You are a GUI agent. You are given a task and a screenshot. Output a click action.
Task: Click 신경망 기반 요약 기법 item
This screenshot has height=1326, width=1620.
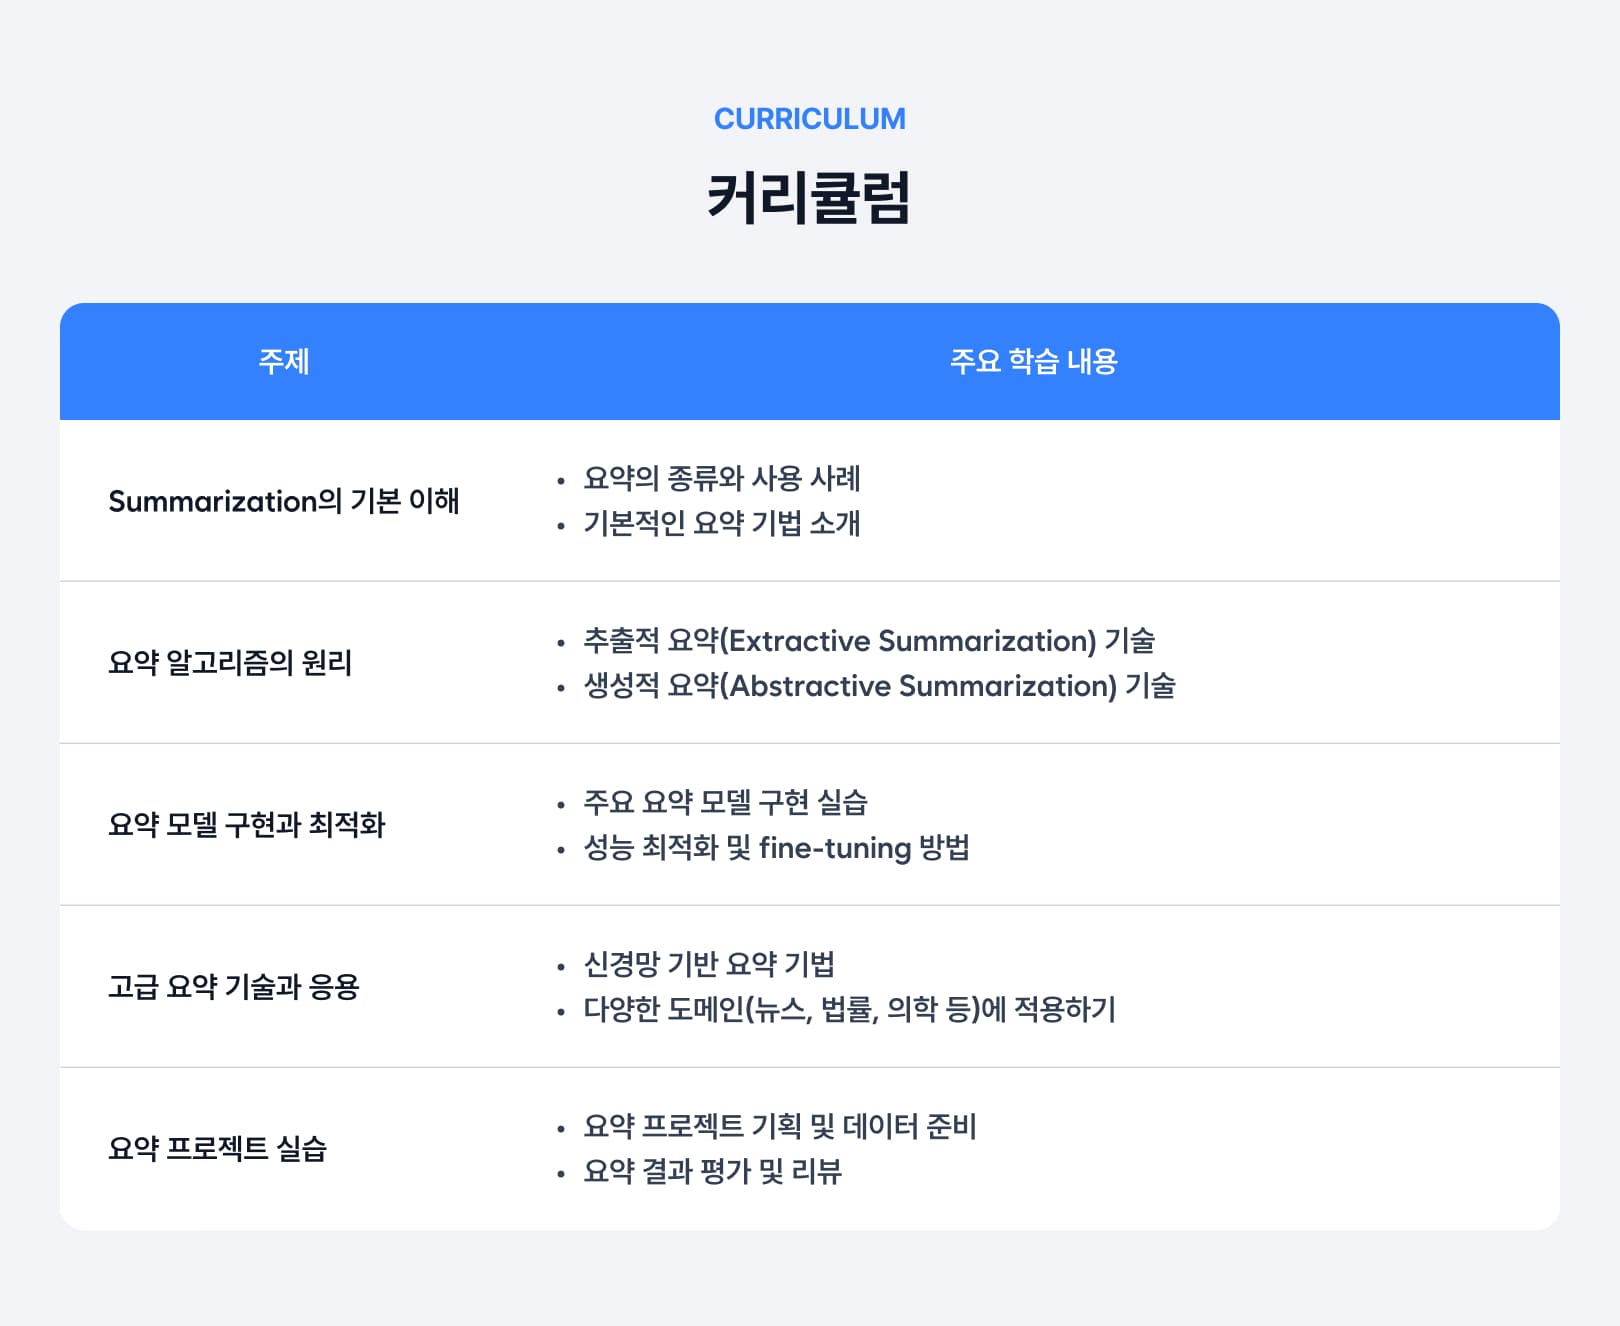[x=709, y=964]
